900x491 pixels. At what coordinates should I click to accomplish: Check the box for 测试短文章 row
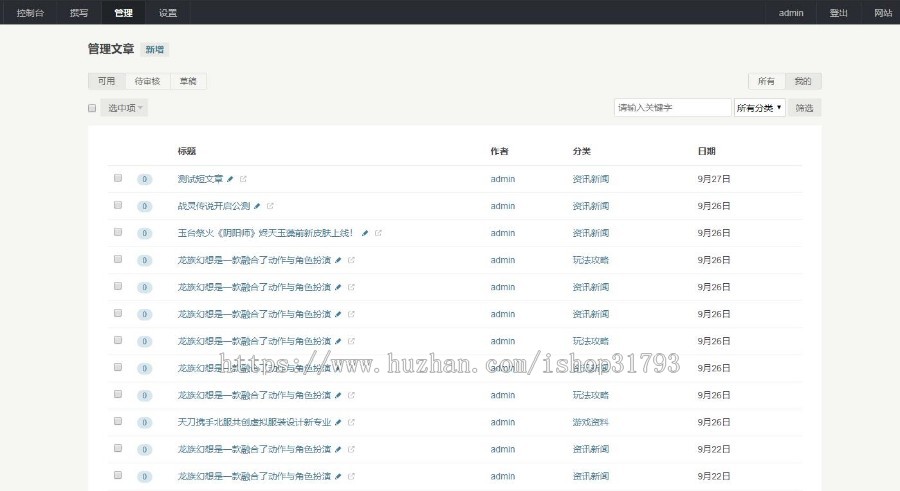[118, 178]
